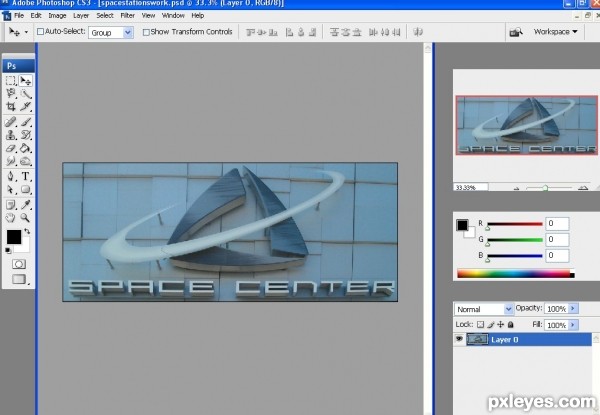The height and width of the screenshot is (415, 600).
Task: Select the Dodge tool
Action: (x=26, y=161)
